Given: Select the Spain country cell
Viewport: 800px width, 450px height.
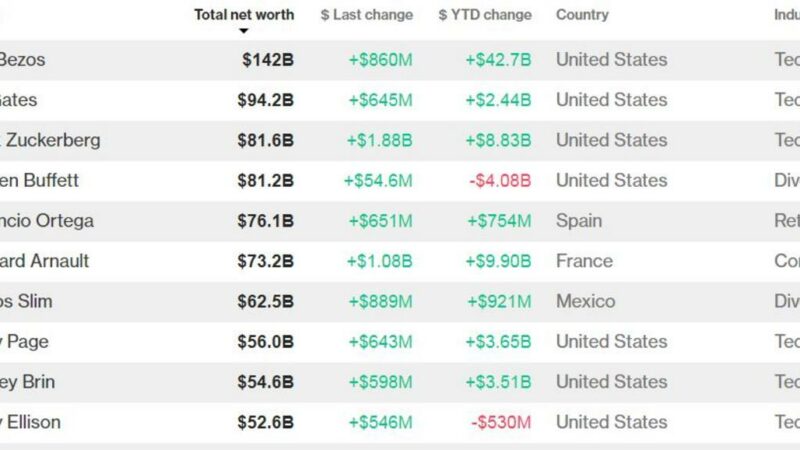Looking at the screenshot, I should click(x=579, y=221).
